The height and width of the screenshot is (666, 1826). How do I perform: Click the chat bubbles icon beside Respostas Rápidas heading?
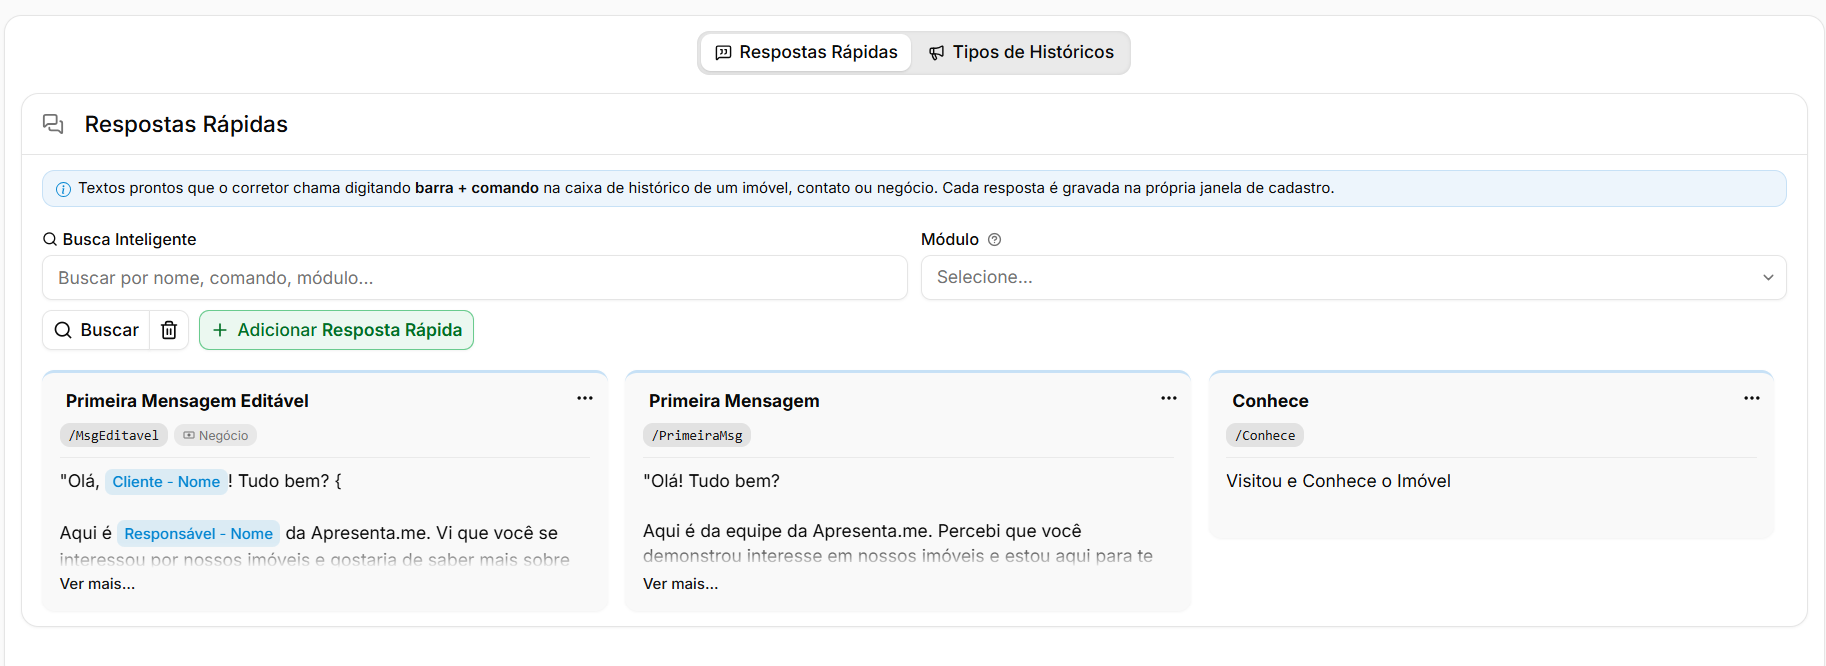click(x=53, y=124)
